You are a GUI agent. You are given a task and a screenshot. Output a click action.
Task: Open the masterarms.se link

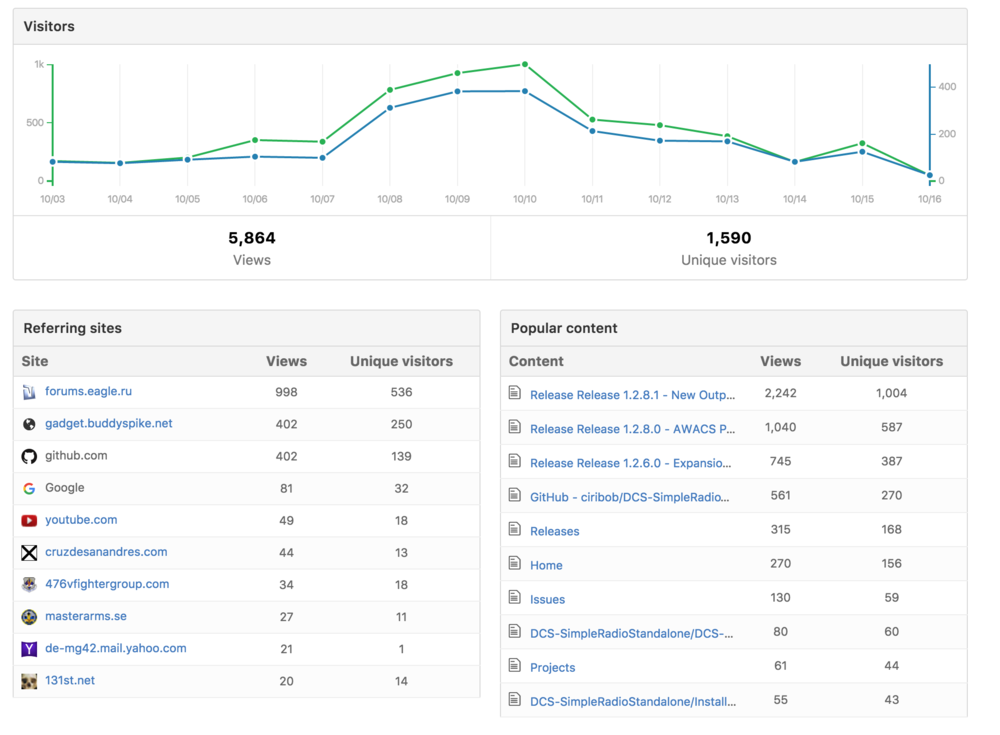85,616
